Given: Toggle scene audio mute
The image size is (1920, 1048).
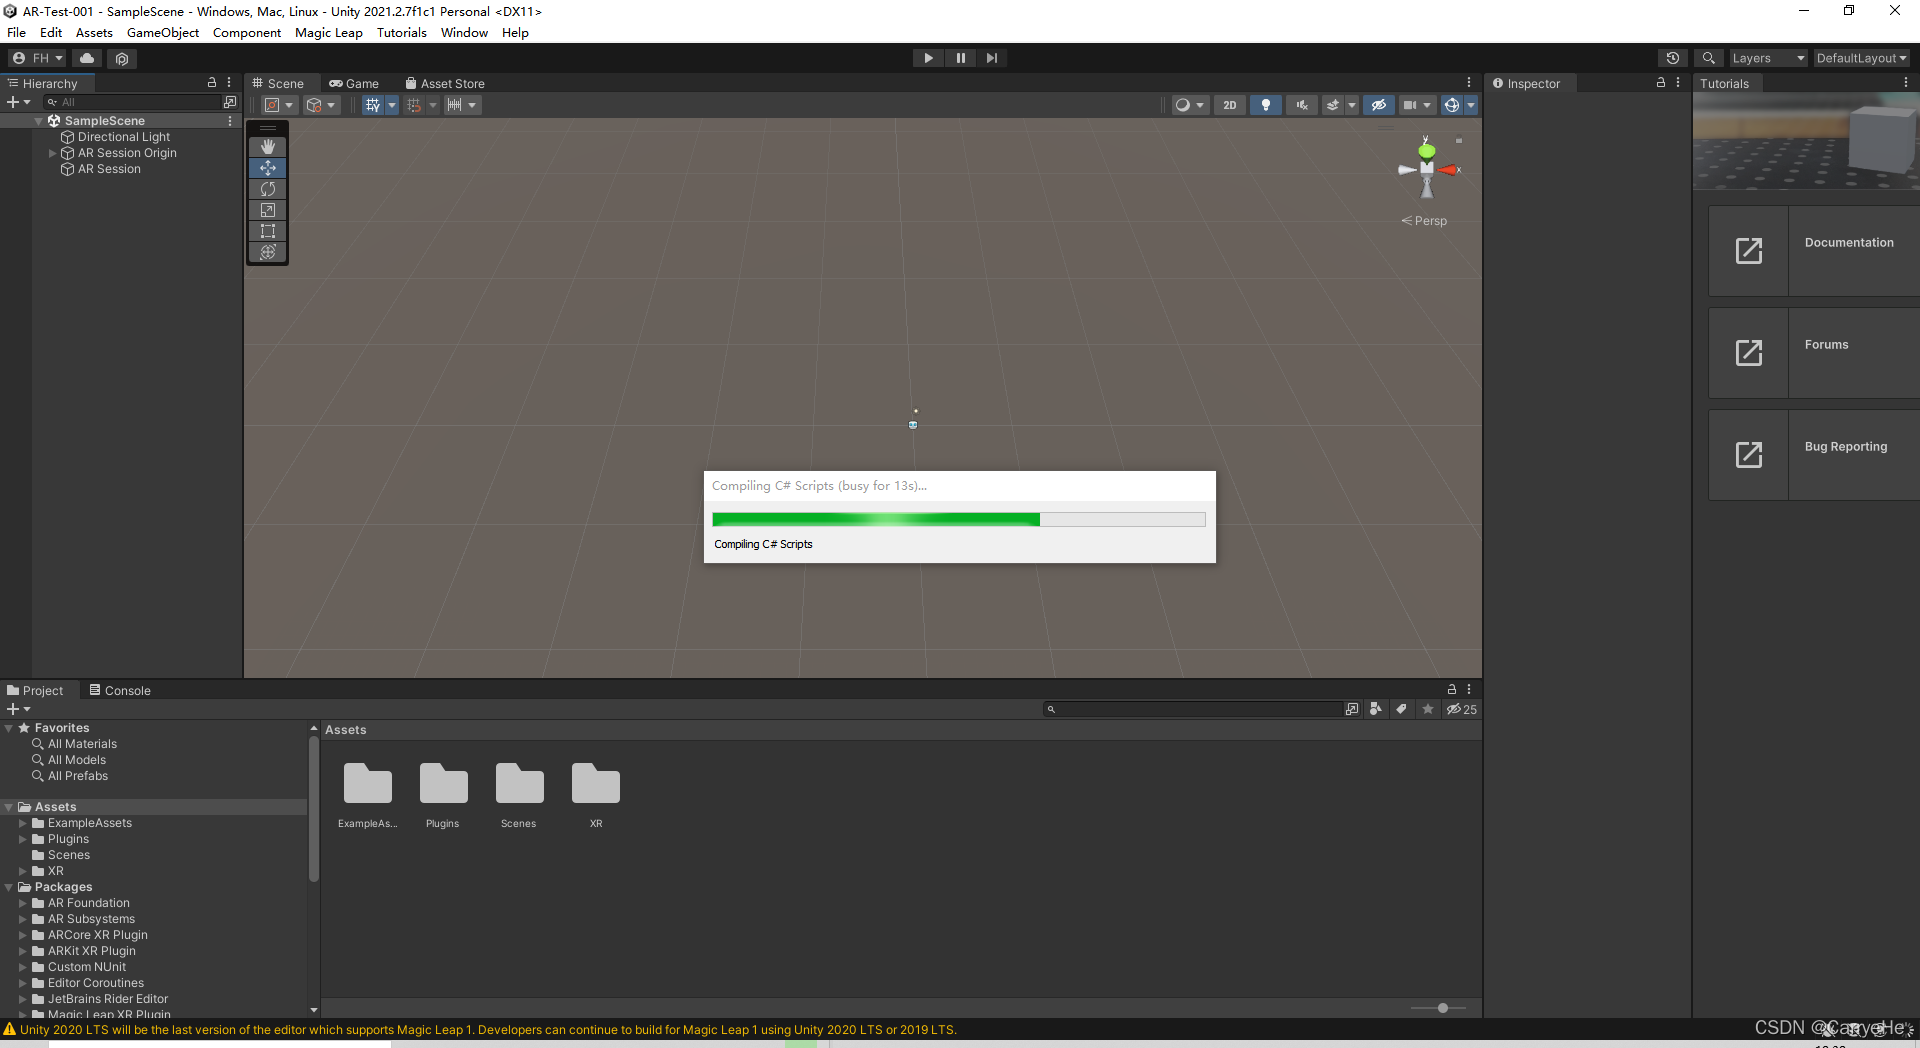Looking at the screenshot, I should pyautogui.click(x=1302, y=105).
